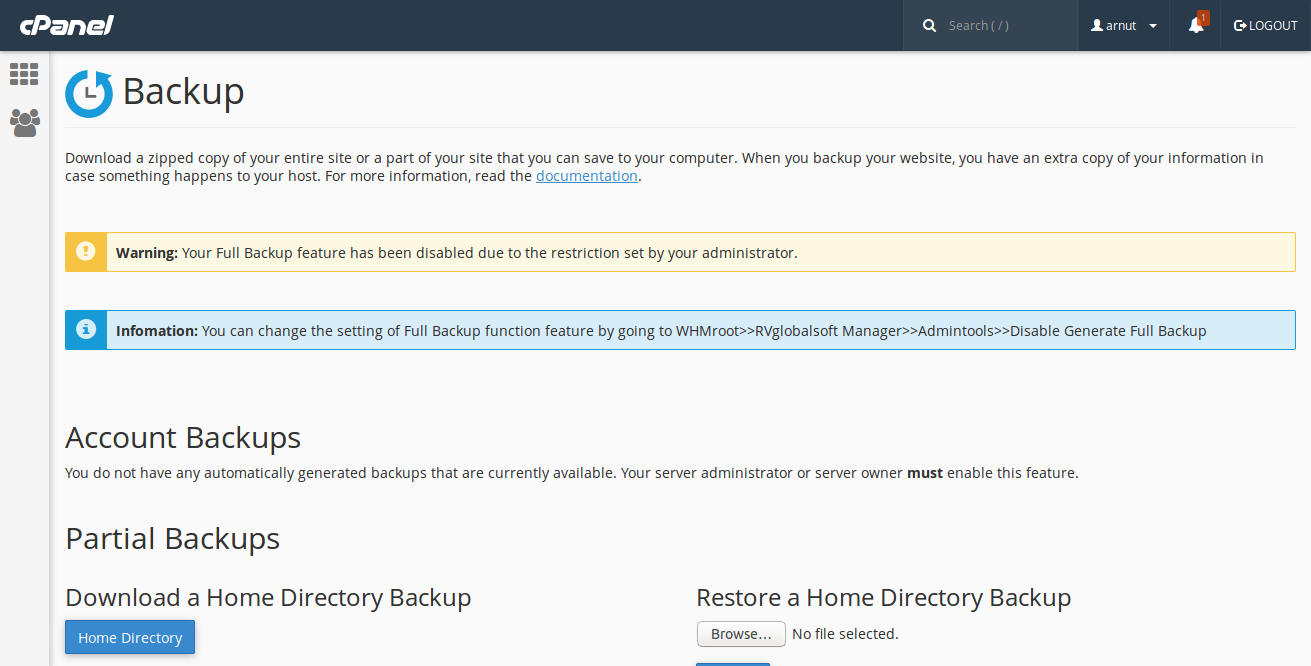Click the user profile icon beside arnut
The width and height of the screenshot is (1311, 666).
1096,25
